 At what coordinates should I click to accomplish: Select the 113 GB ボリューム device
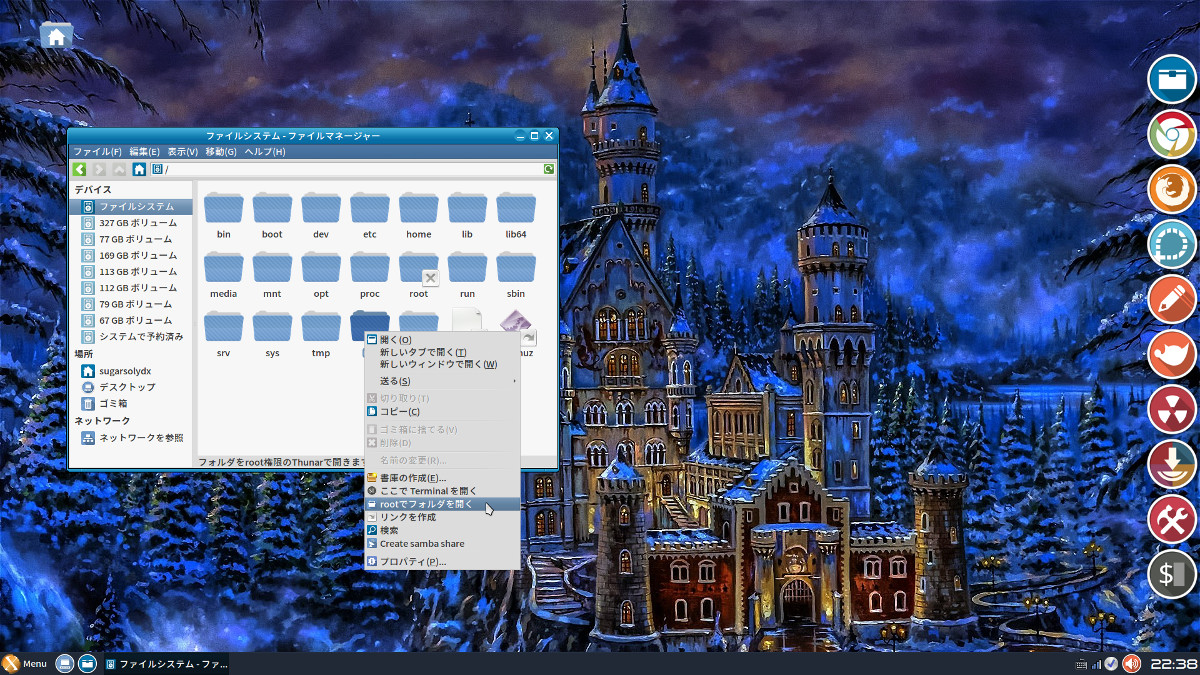pyautogui.click(x=128, y=271)
